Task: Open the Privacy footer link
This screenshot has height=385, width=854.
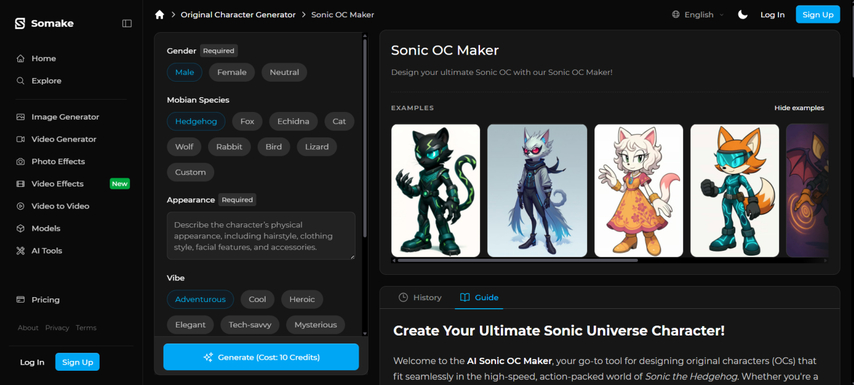Action: click(x=57, y=328)
